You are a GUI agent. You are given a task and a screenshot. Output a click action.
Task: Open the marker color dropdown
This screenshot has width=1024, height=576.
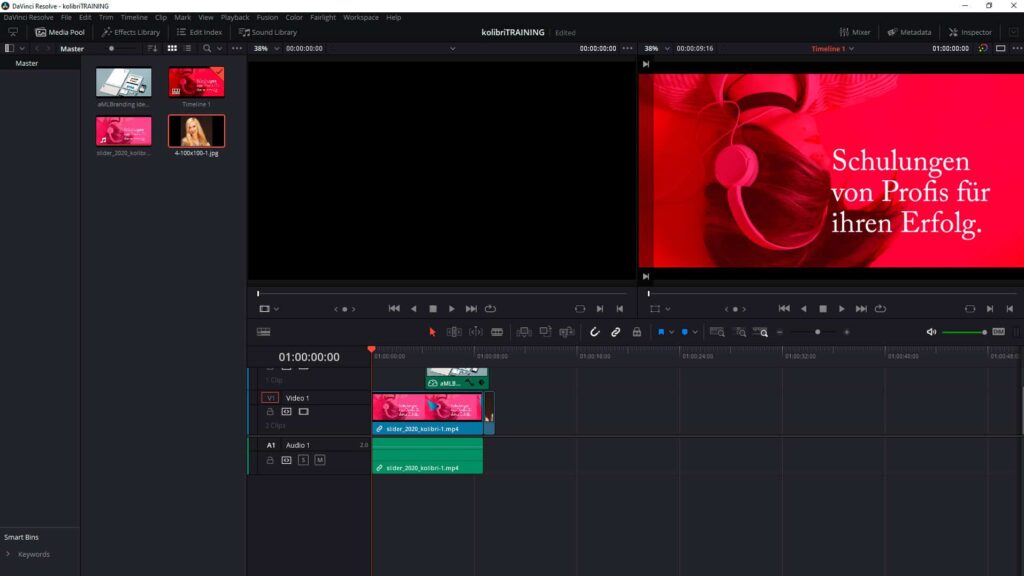(x=695, y=332)
